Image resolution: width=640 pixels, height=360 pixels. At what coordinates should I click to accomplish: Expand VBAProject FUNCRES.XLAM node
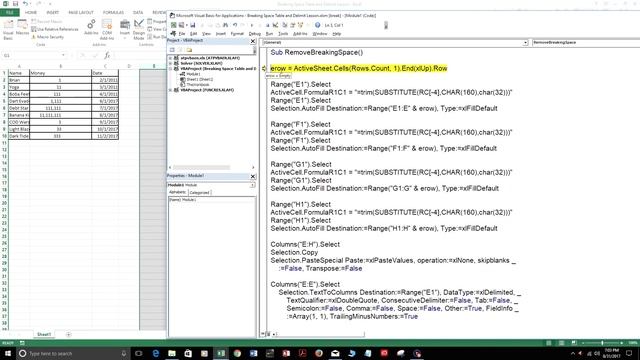click(x=170, y=90)
